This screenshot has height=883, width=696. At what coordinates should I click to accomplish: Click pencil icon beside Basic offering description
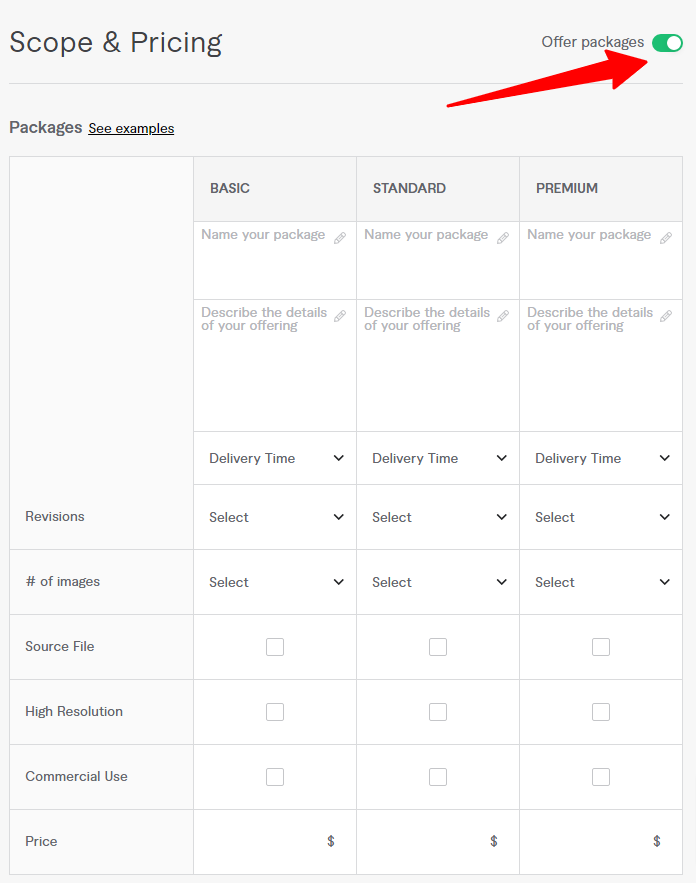[340, 316]
